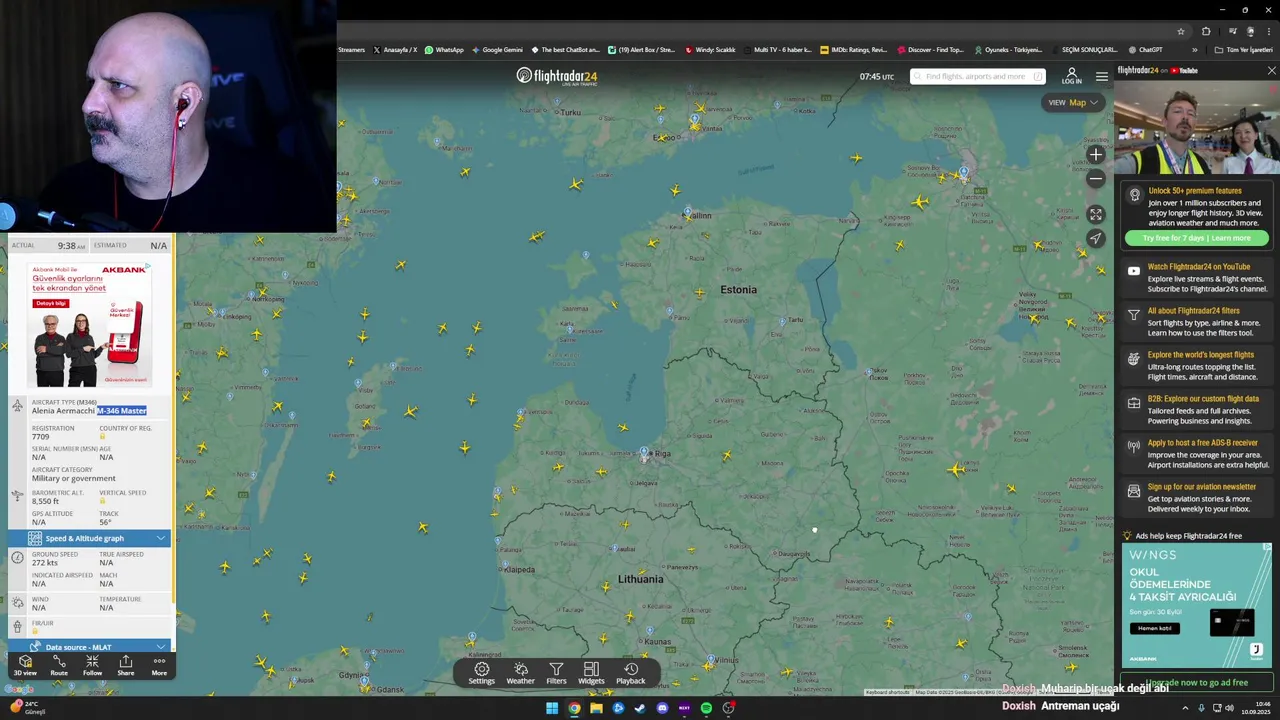
Task: Click the LOG IN user icon
Action: (1071, 76)
